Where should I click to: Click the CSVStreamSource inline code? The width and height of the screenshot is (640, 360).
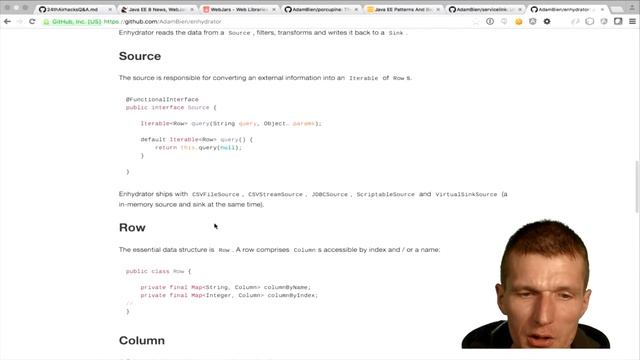pos(275,194)
